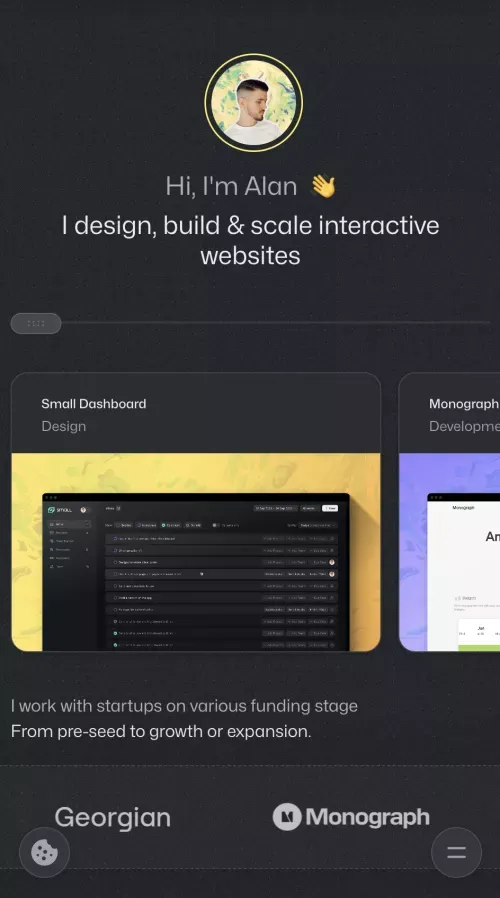Image resolution: width=500 pixels, height=898 pixels.
Task: Click the Monograph client logo
Action: coord(351,817)
